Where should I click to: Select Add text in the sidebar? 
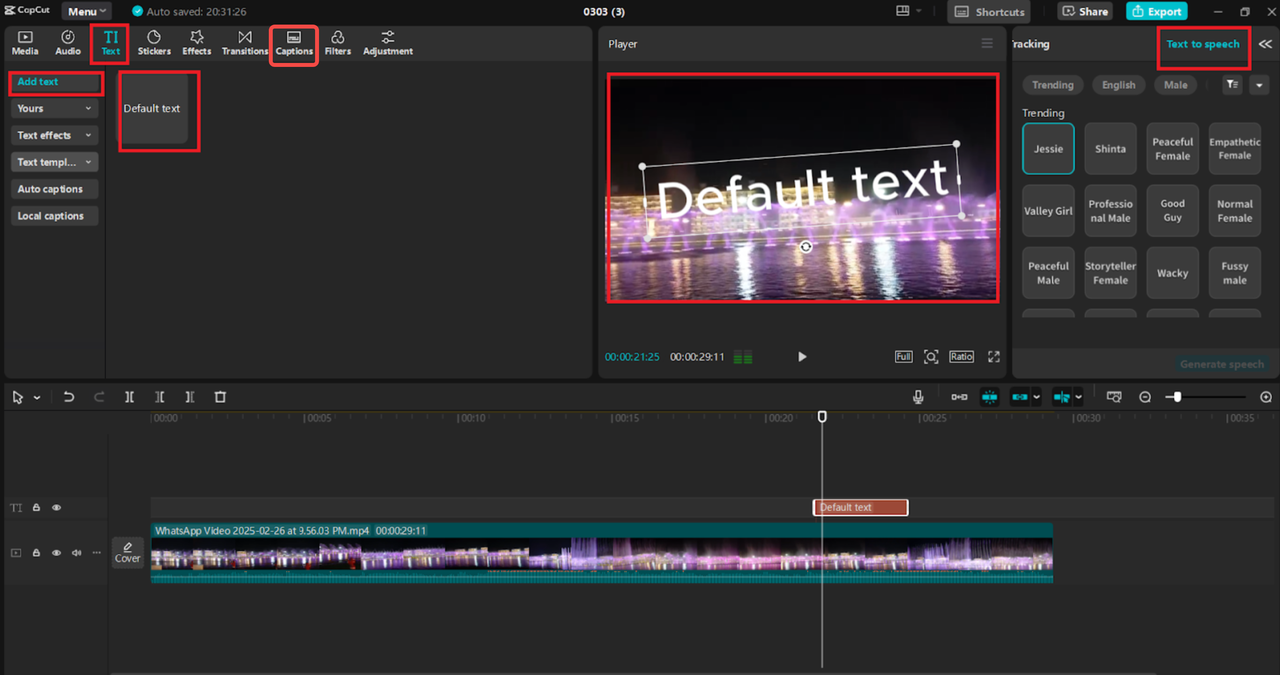pos(55,82)
